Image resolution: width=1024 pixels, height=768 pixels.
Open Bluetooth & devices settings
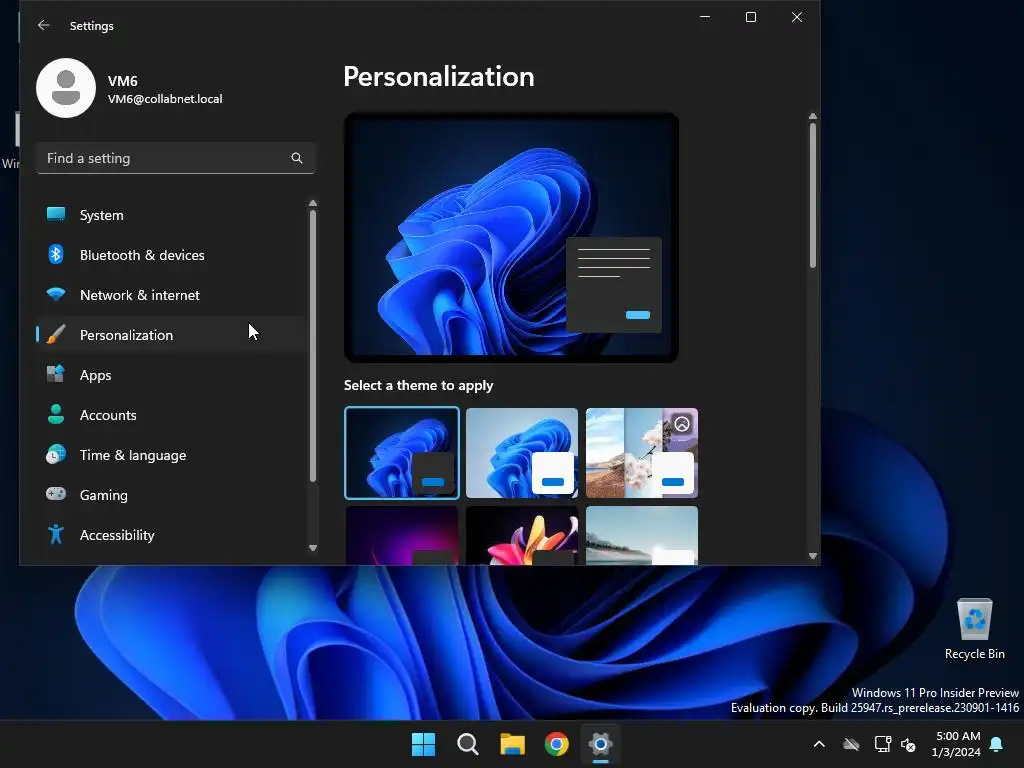(171, 255)
